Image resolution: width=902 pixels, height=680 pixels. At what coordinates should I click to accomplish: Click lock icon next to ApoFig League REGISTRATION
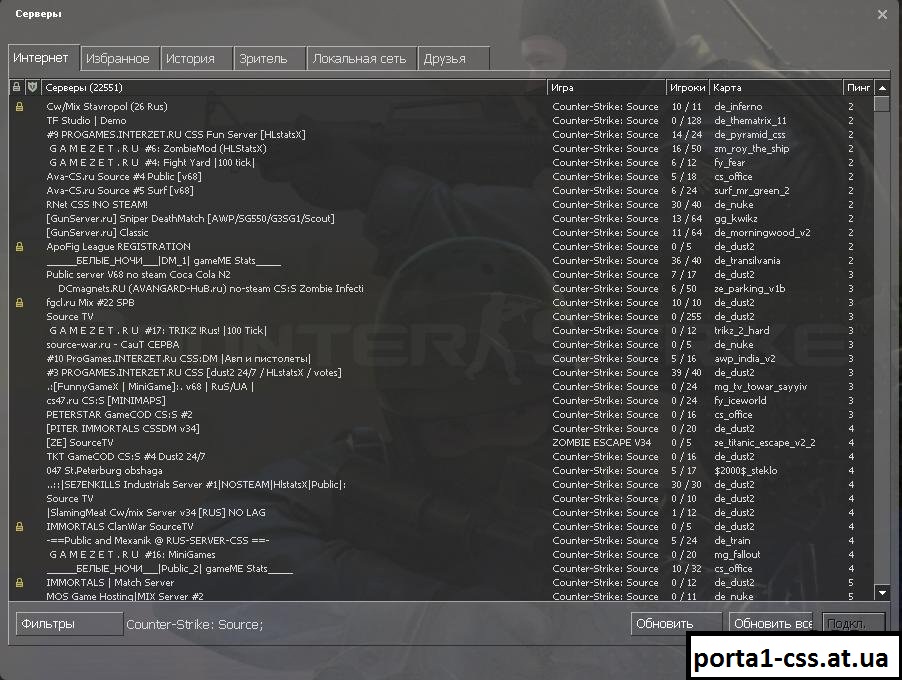point(19,247)
